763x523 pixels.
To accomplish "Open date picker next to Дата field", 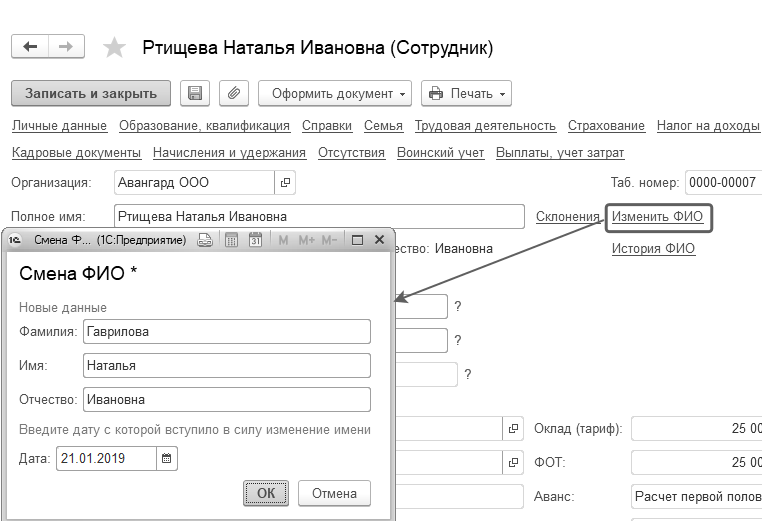I will (167, 458).
